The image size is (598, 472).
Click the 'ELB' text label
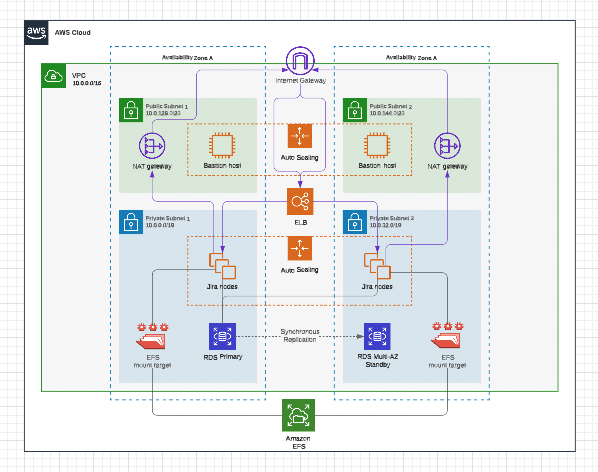coord(301,222)
